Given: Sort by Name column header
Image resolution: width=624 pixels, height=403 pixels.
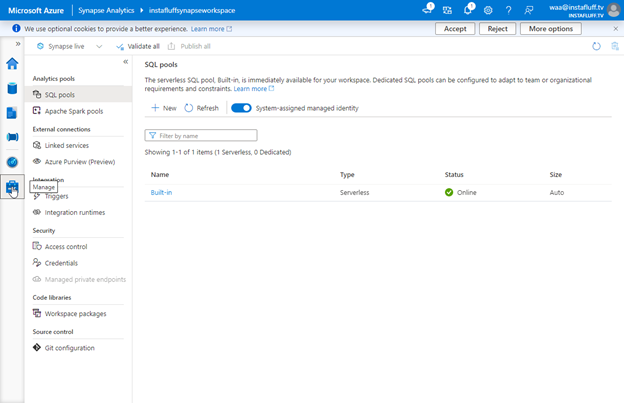Looking at the screenshot, I should (x=160, y=175).
